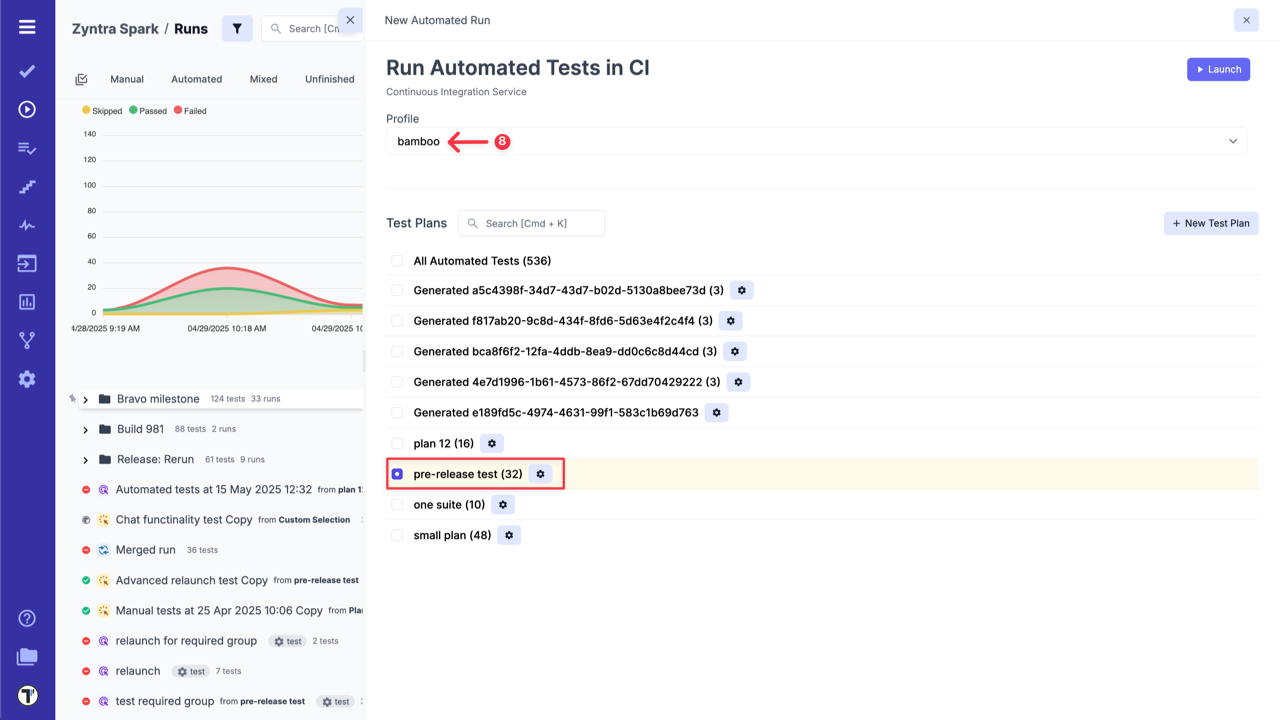This screenshot has width=1280, height=720.
Task: Check the All Automated Tests checkbox
Action: 397,261
